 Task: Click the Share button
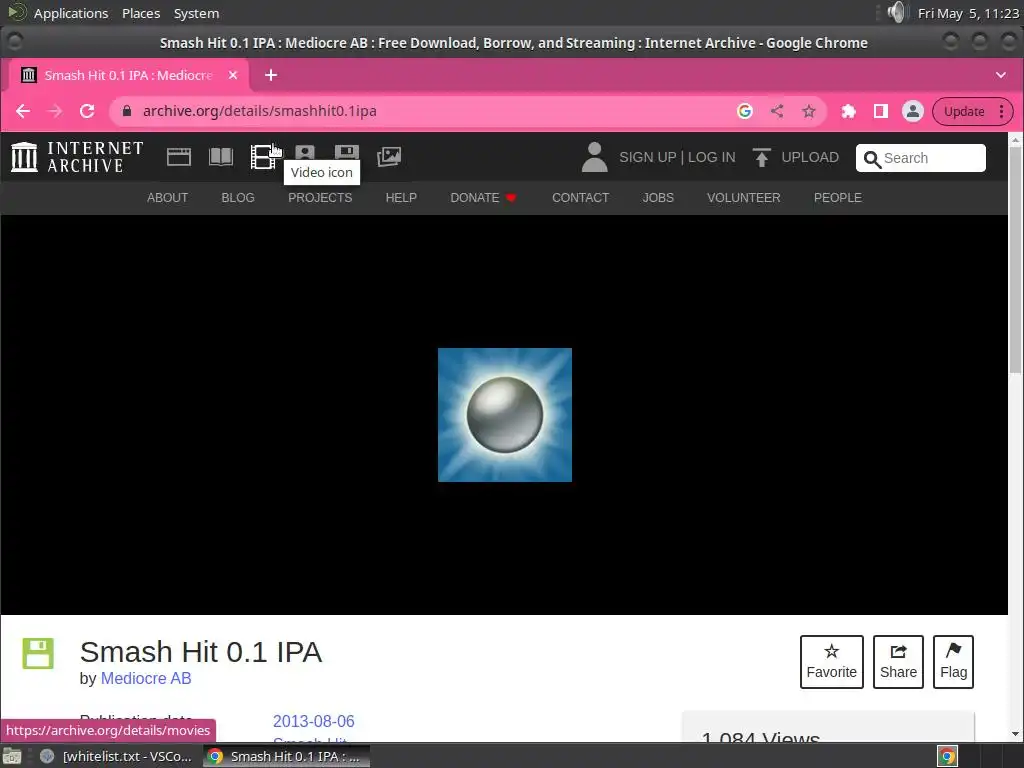pos(898,662)
